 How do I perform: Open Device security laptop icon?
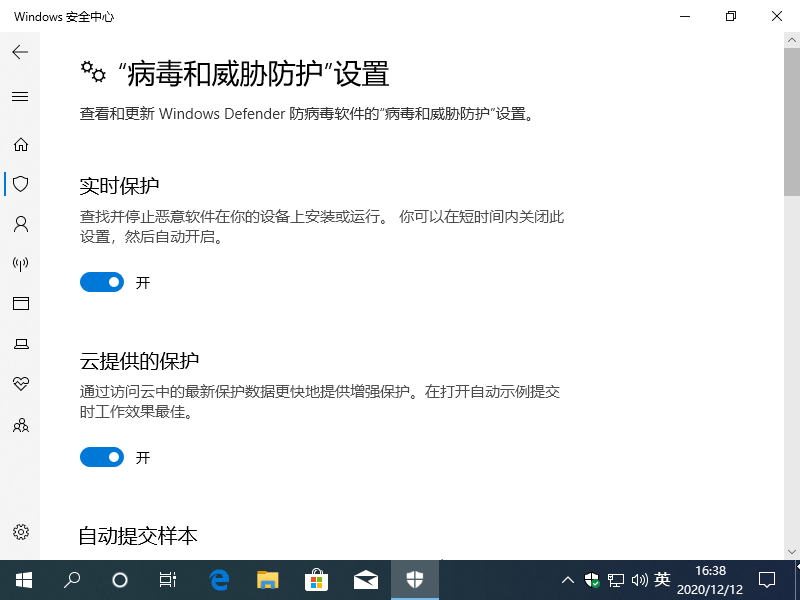pyautogui.click(x=21, y=344)
